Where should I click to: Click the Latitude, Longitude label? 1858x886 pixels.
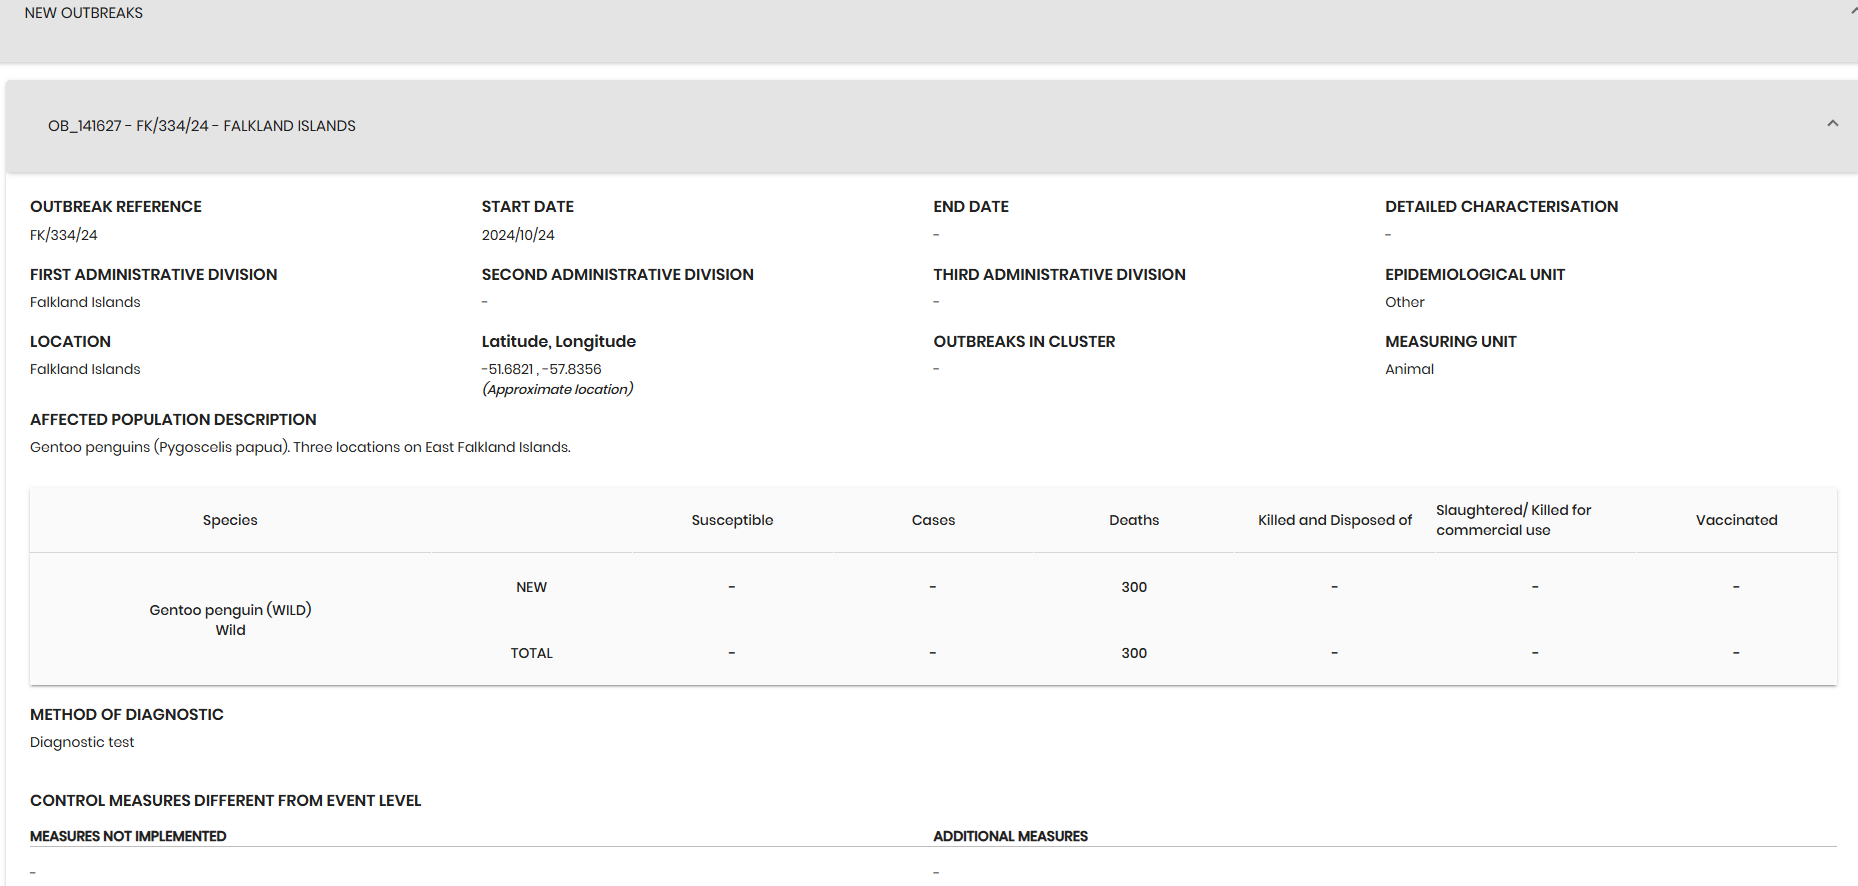[559, 342]
